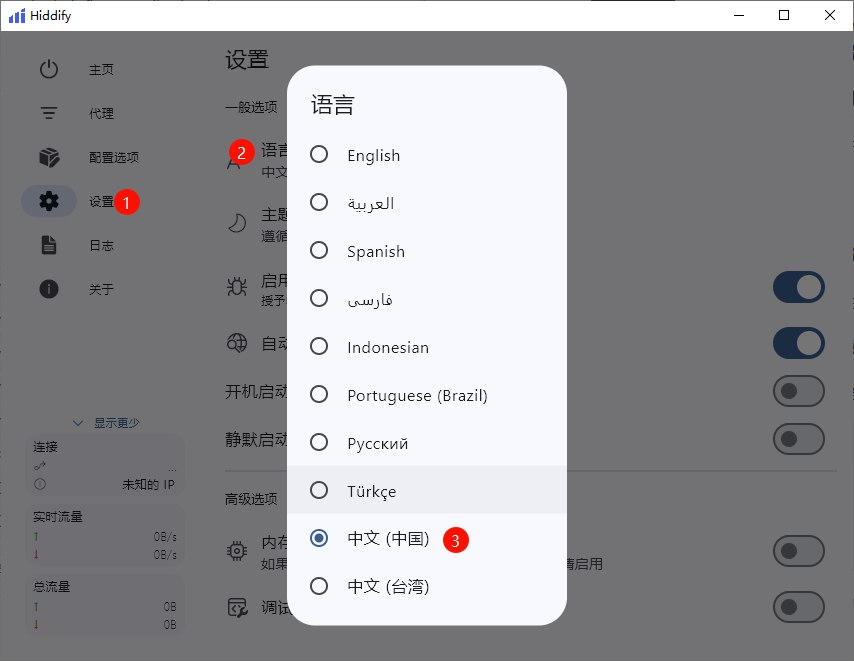
Task: Choose Spanish radio button
Action: coord(319,251)
